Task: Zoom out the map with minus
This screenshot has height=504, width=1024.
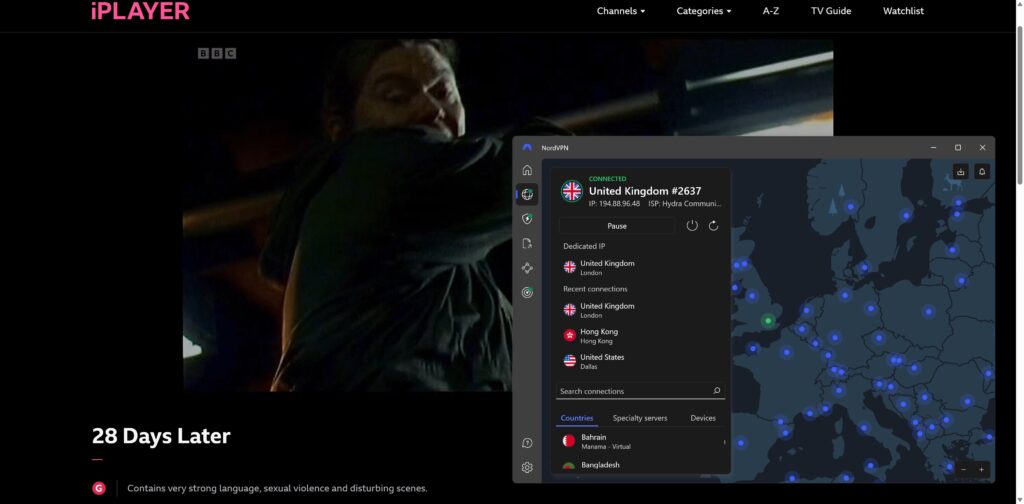Action: coord(963,469)
